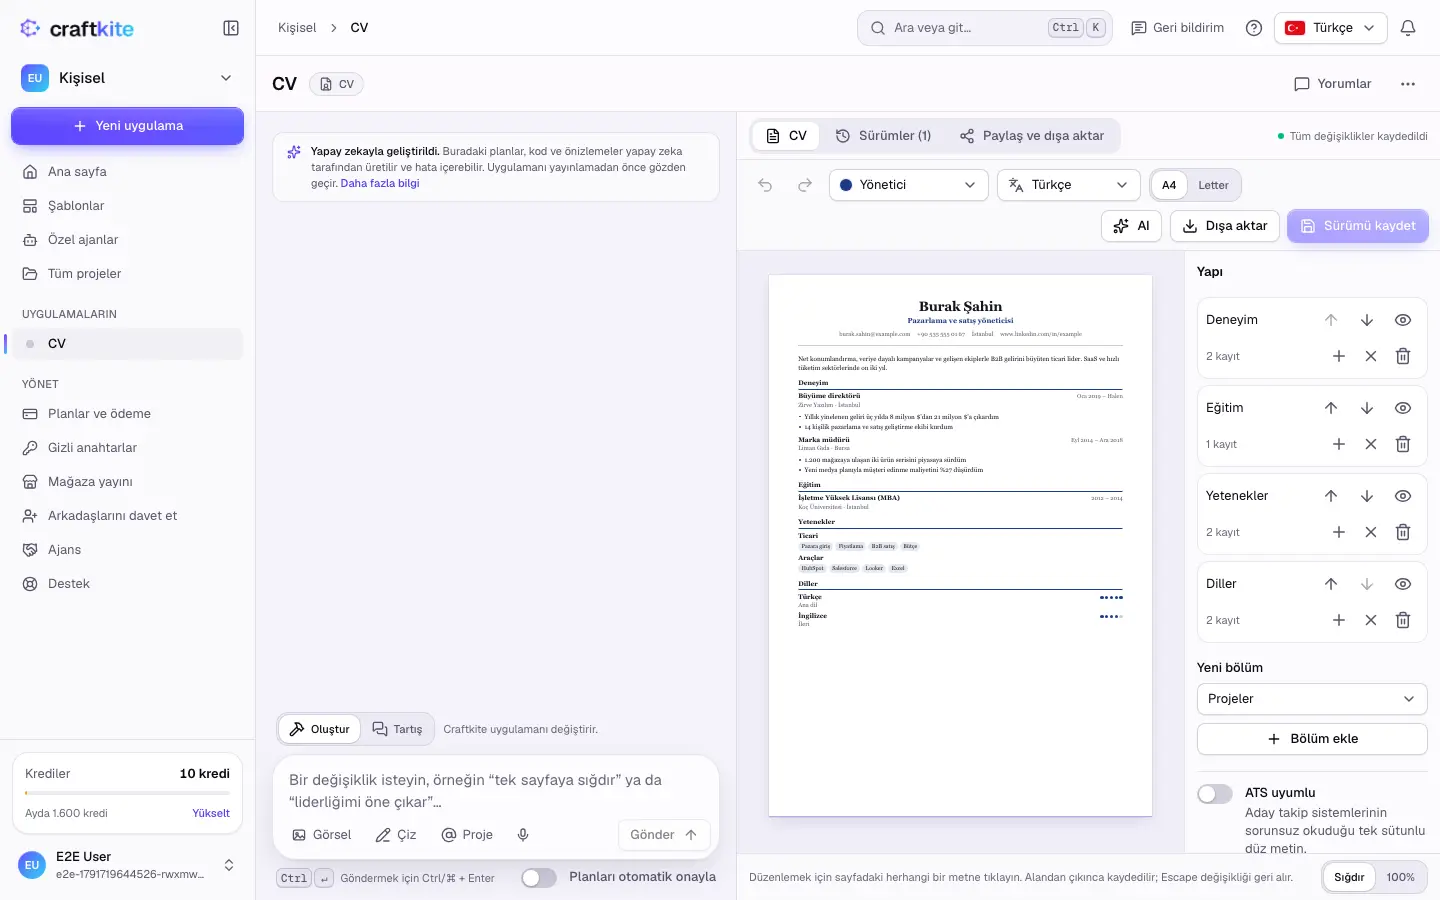Undo the last change
The height and width of the screenshot is (900, 1440).
765,185
